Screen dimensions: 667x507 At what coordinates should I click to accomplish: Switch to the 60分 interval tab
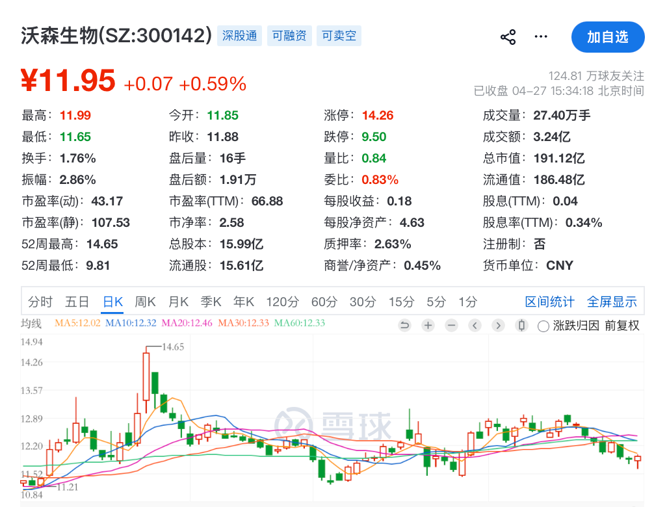click(x=324, y=301)
